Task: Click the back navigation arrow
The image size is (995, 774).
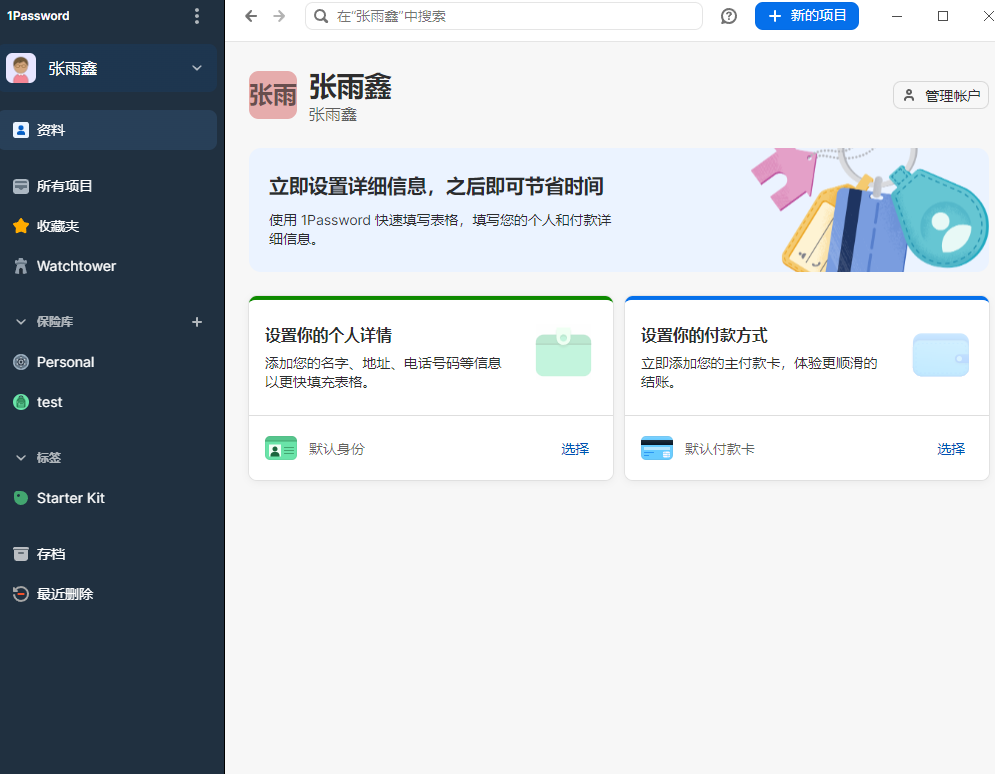Action: point(251,16)
